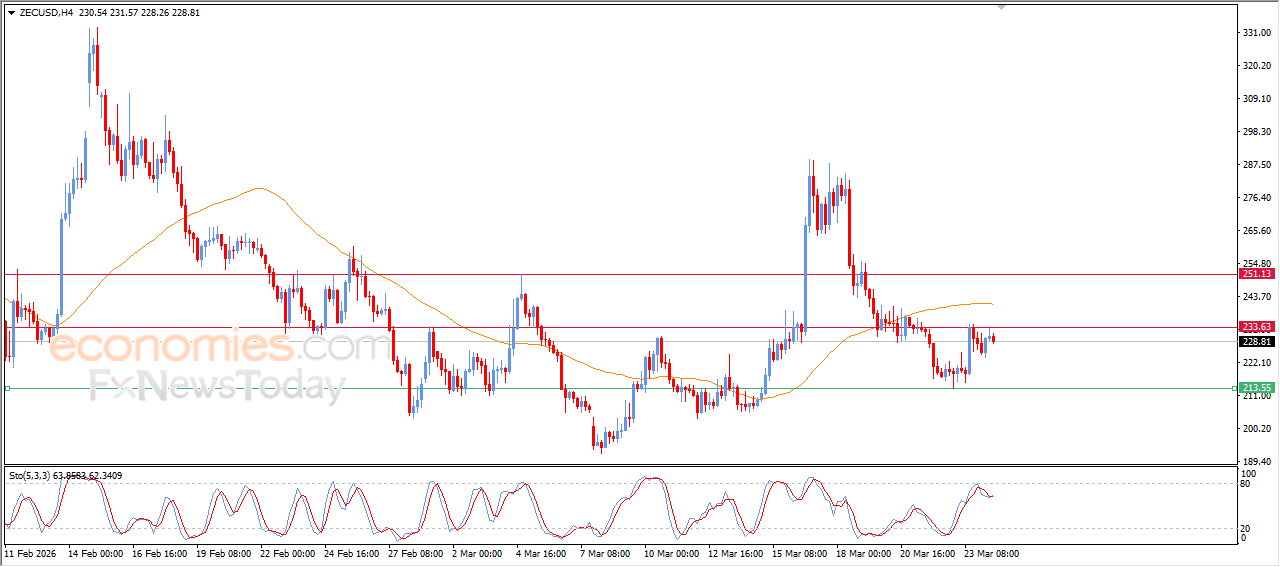Click the ZECUSD,H4 symbol label
This screenshot has width=1280, height=567.
(x=46, y=13)
